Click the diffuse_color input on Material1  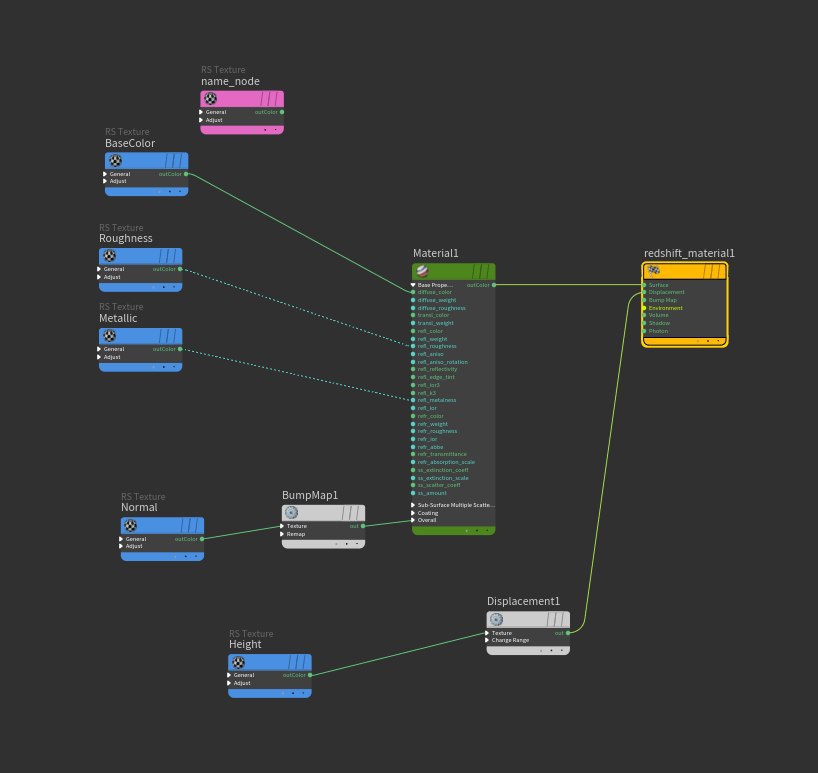(413, 292)
